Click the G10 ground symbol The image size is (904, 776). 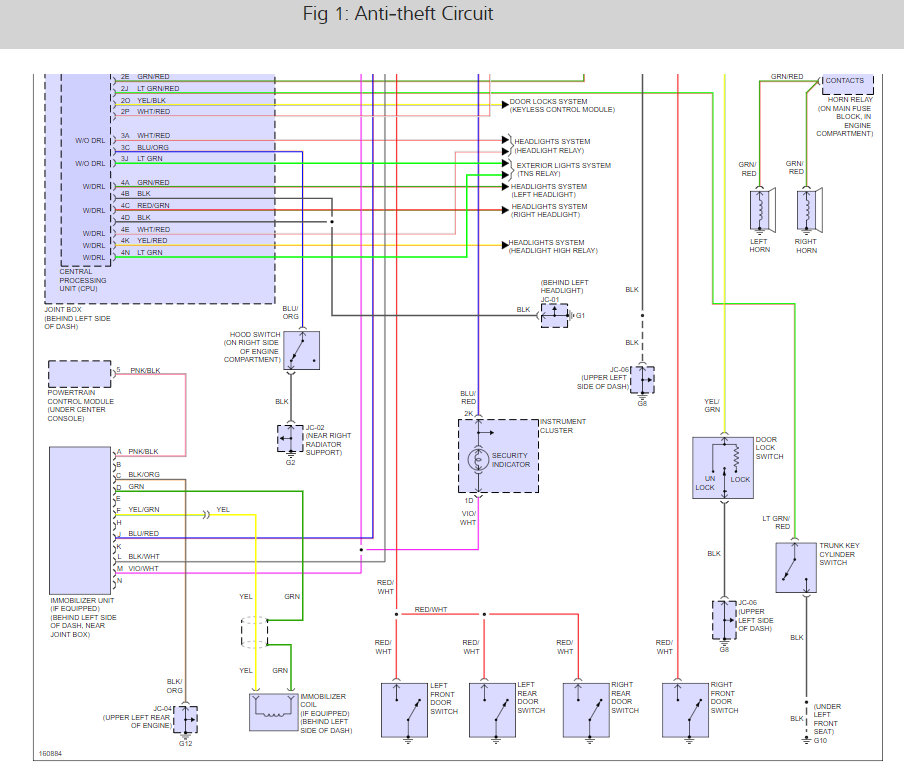(807, 740)
